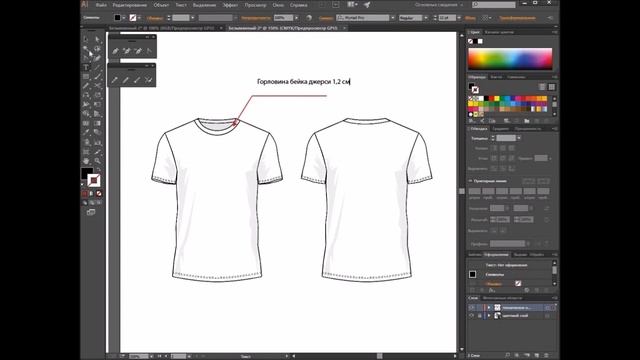The image size is (640, 360).
Task: Open stroke weight dropdown in Stroke panel
Action: 519,138
